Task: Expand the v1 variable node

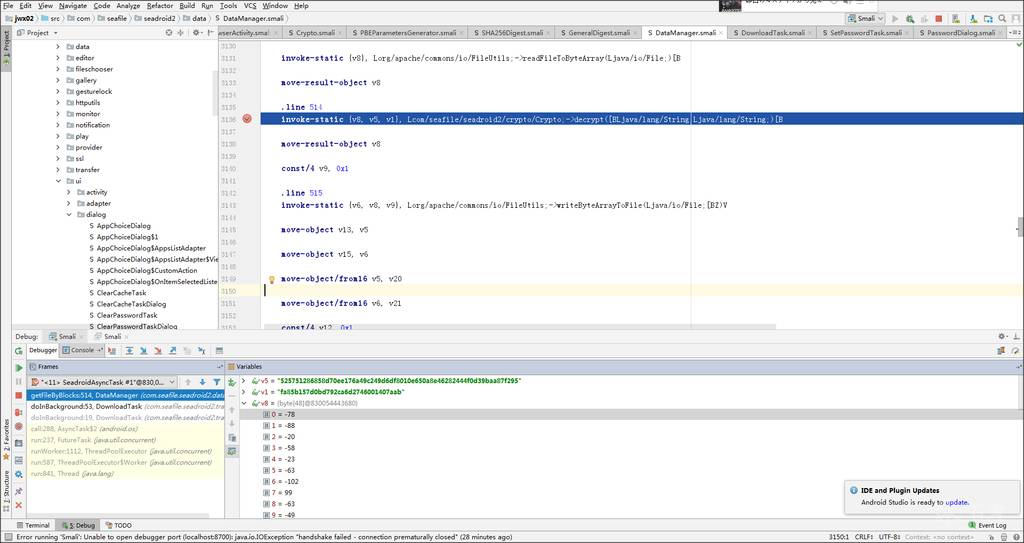Action: (244, 392)
